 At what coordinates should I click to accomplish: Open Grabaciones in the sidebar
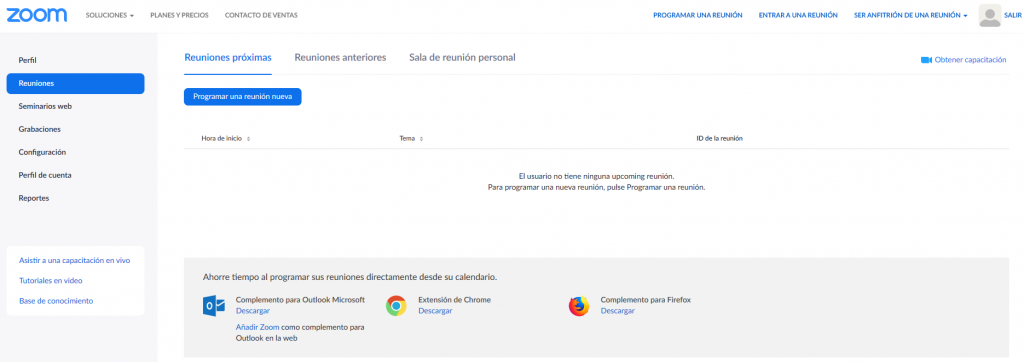[40, 129]
